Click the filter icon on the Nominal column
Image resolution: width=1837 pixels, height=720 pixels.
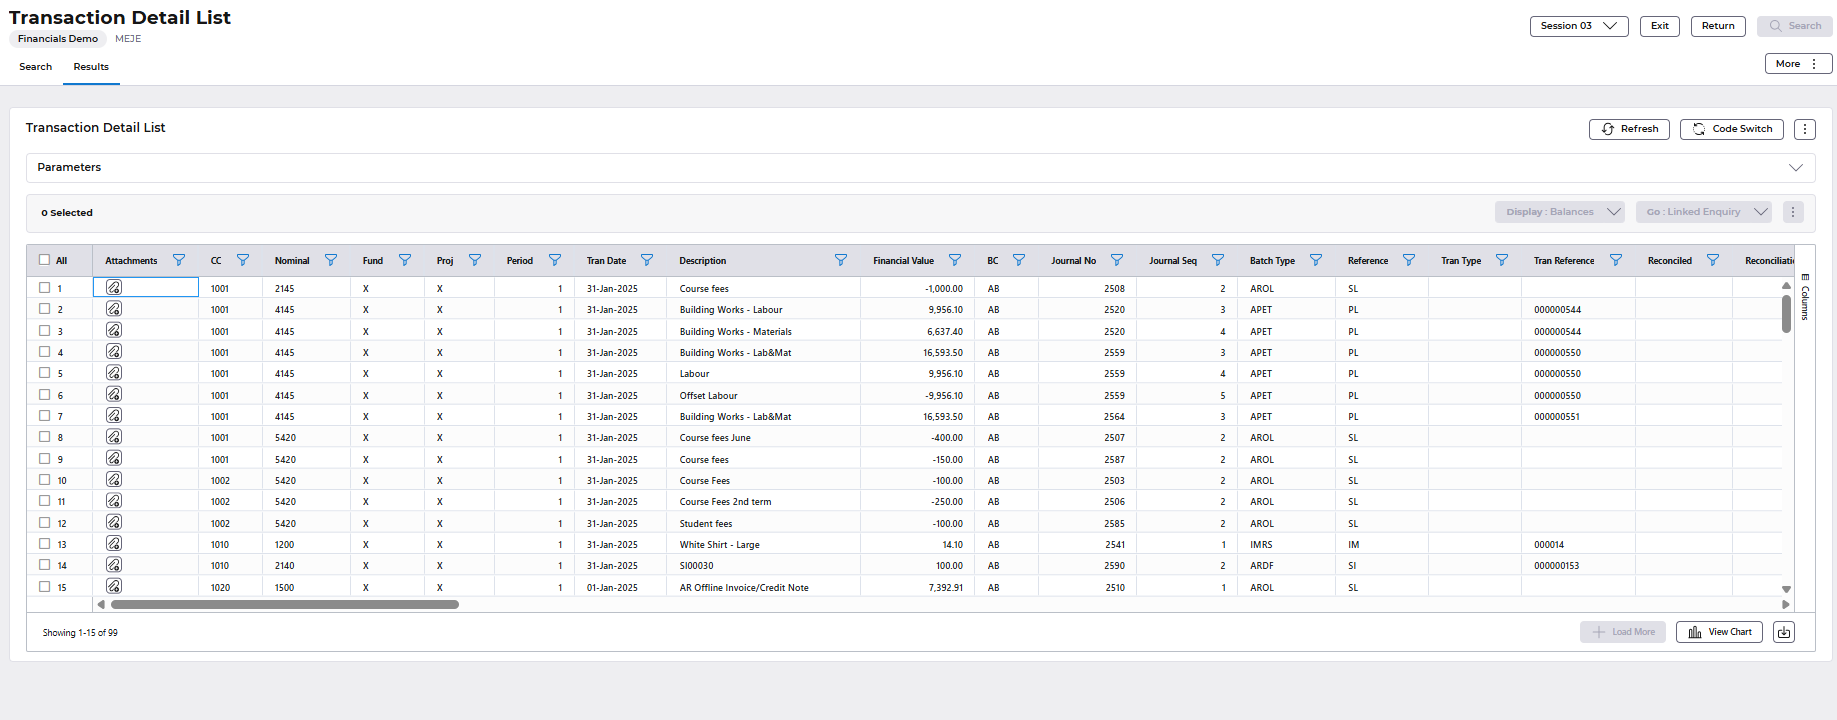[x=331, y=260]
